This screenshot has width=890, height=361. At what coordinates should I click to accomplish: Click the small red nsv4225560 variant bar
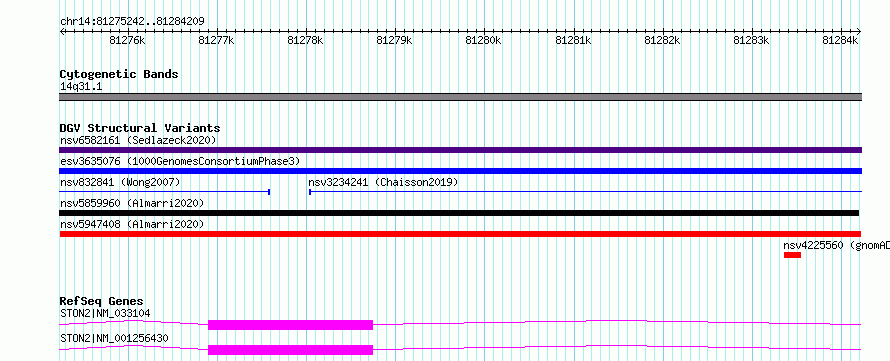792,255
